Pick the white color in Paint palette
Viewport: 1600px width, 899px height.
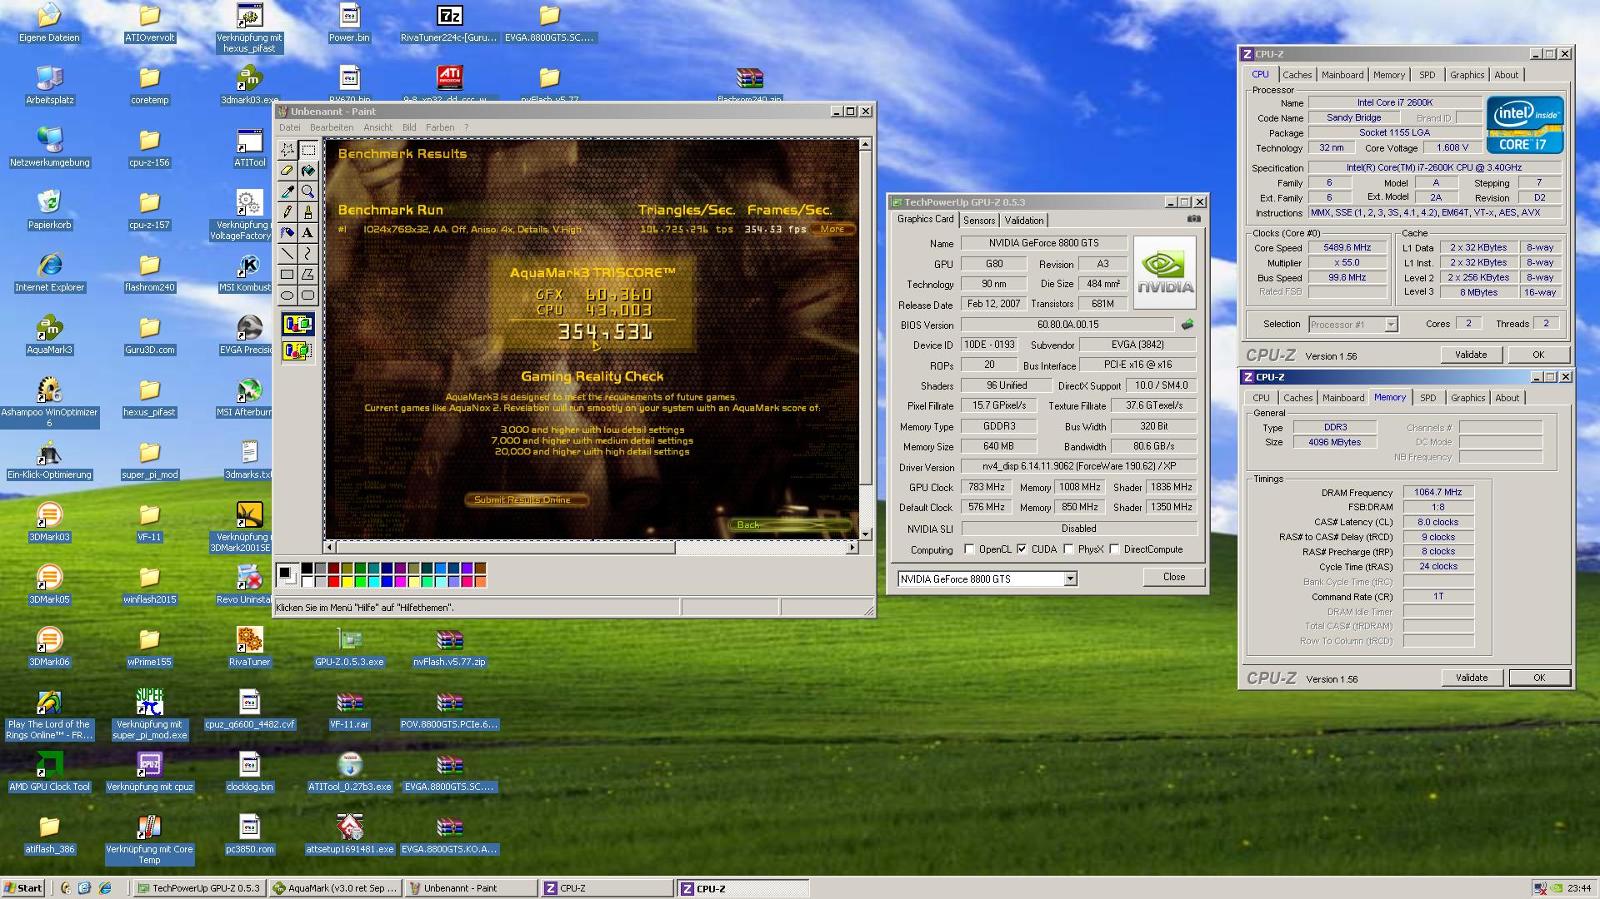click(x=307, y=581)
